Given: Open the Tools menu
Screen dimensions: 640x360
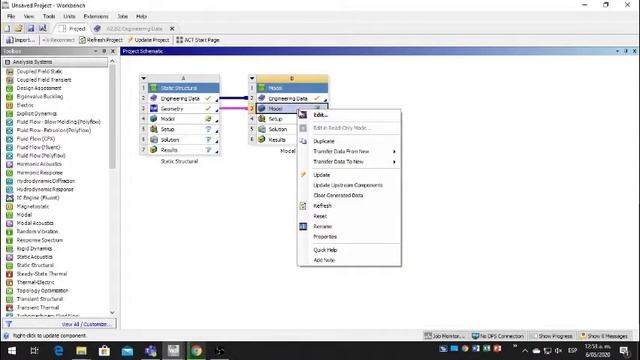Looking at the screenshot, I should point(49,16).
